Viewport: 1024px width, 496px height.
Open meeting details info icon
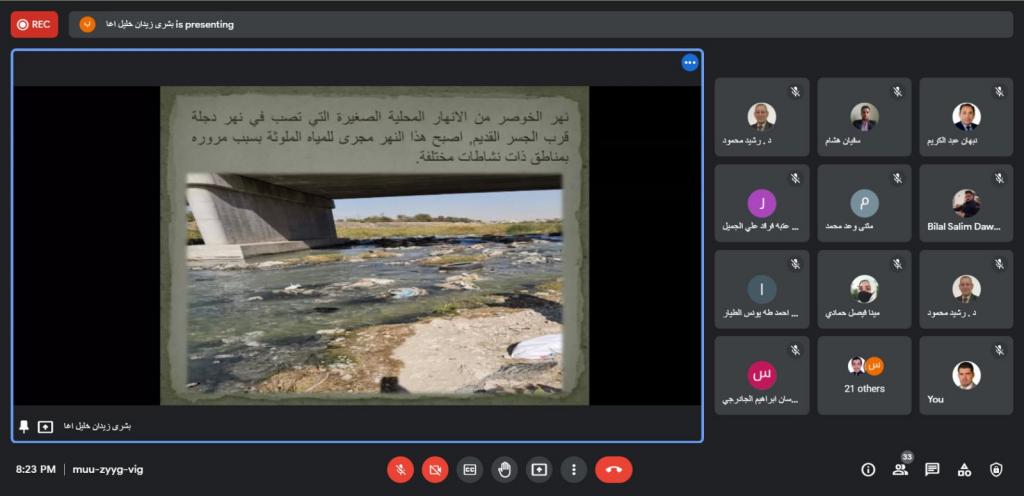coord(868,469)
